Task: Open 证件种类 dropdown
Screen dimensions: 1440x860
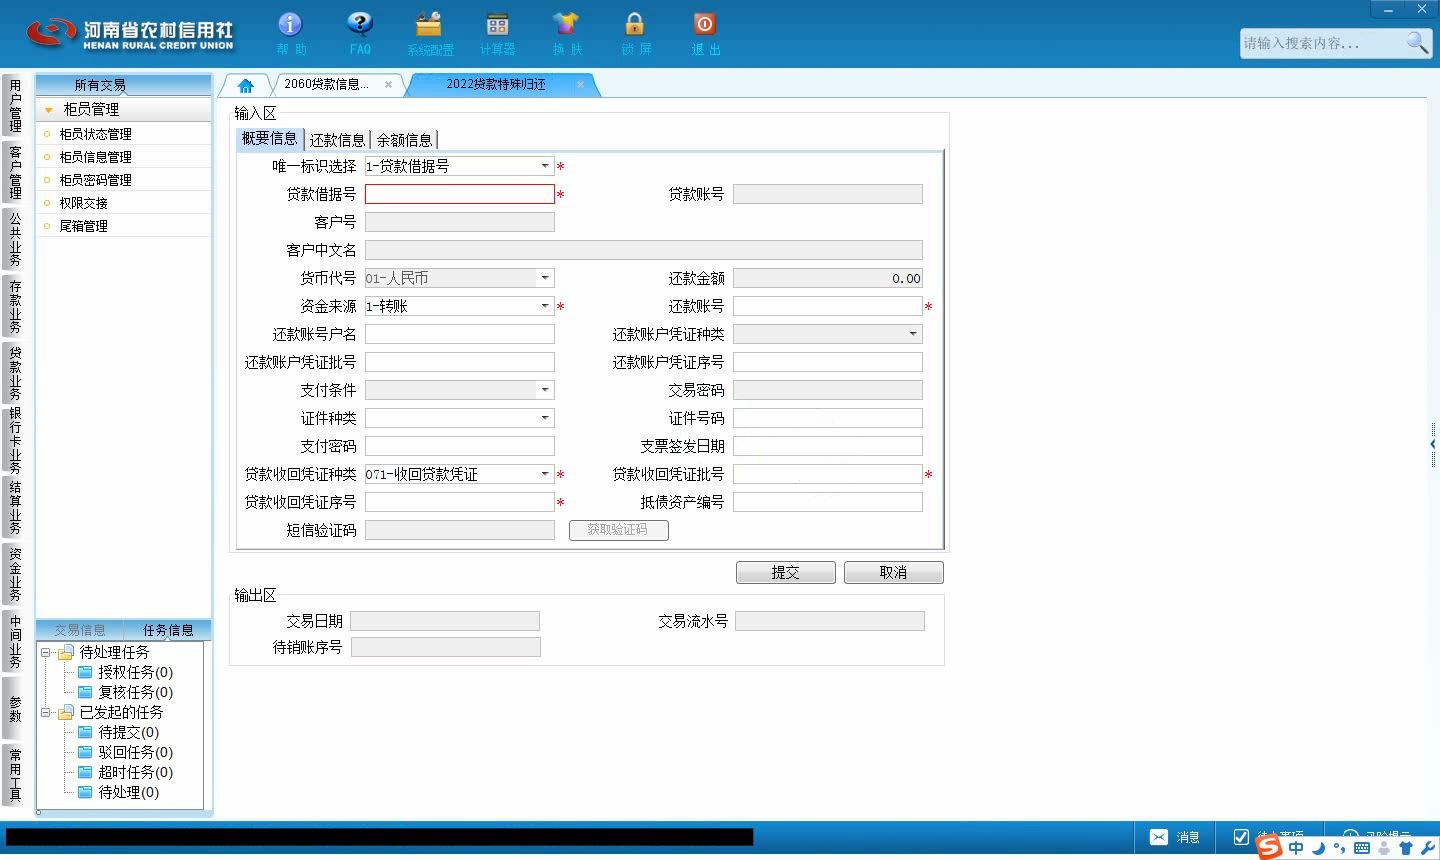Action: tap(545, 418)
